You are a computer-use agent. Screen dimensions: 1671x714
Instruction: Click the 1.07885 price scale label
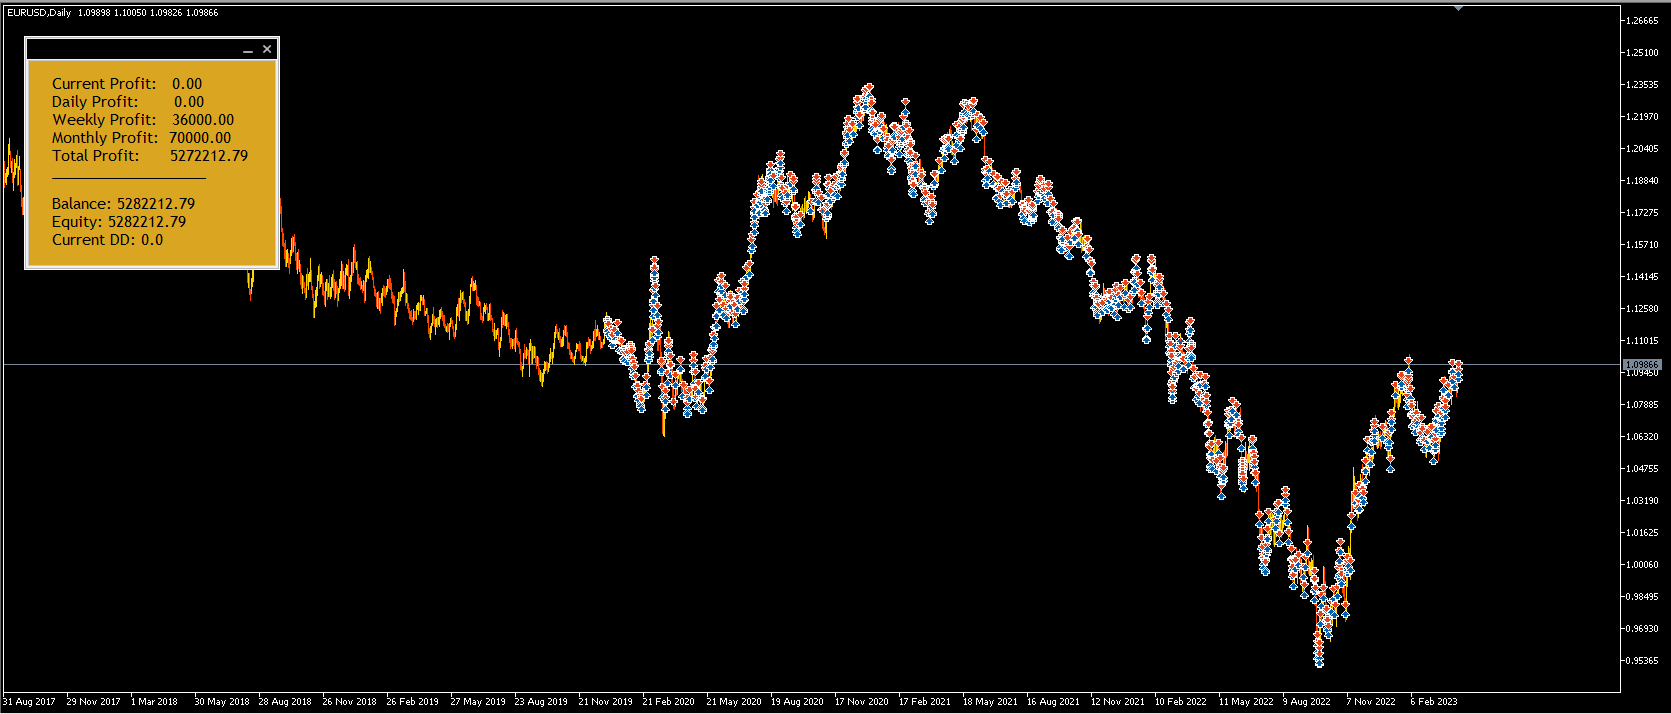click(x=1642, y=405)
